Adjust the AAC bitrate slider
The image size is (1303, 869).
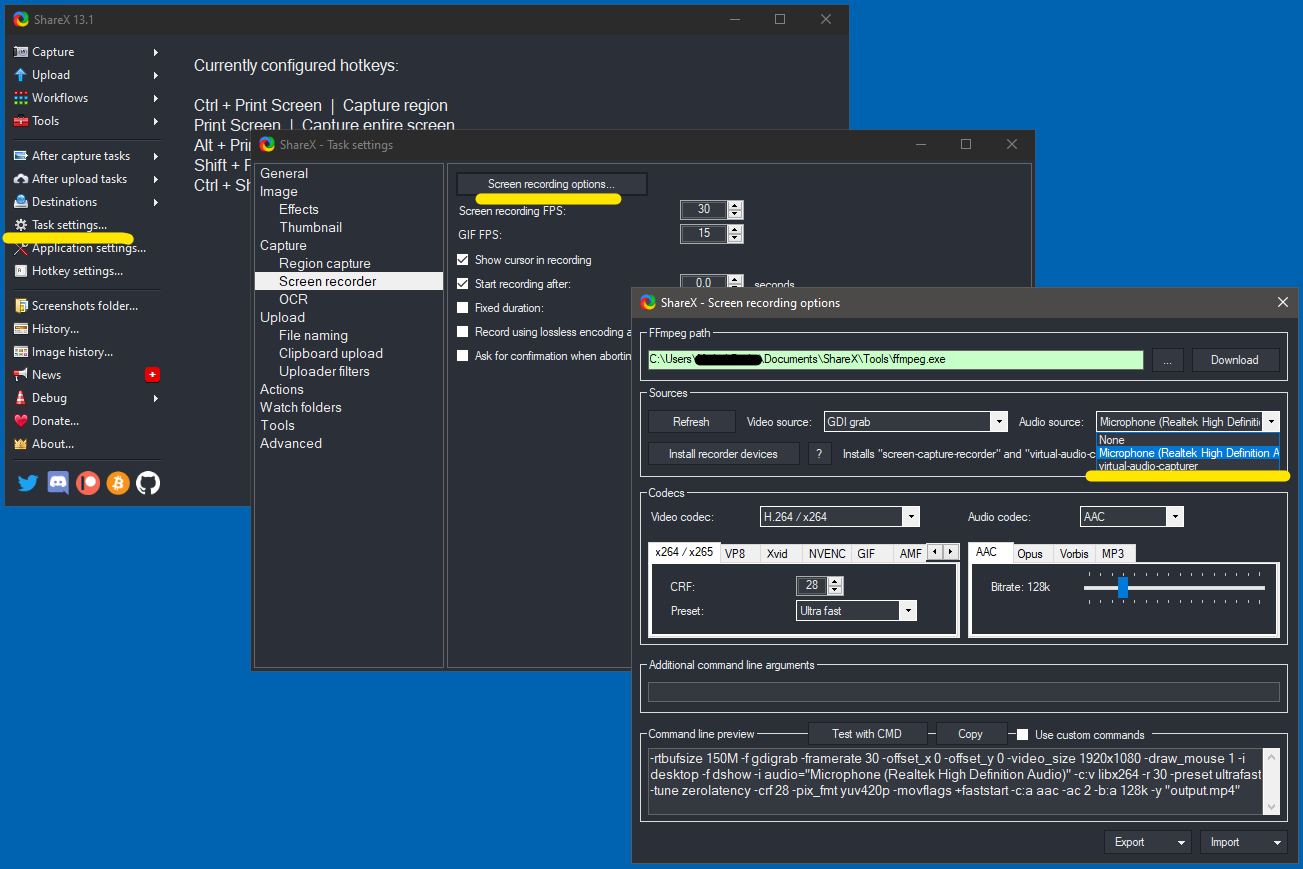tap(1122, 588)
